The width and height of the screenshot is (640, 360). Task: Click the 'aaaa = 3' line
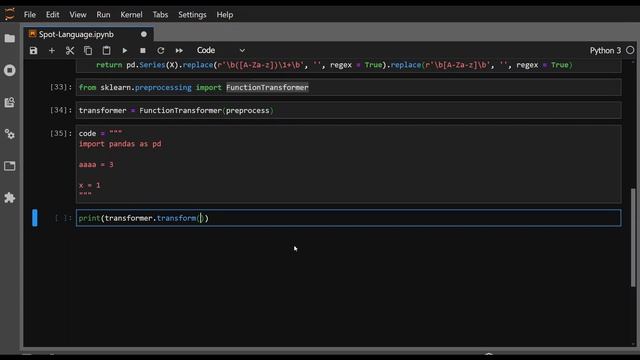96,164
